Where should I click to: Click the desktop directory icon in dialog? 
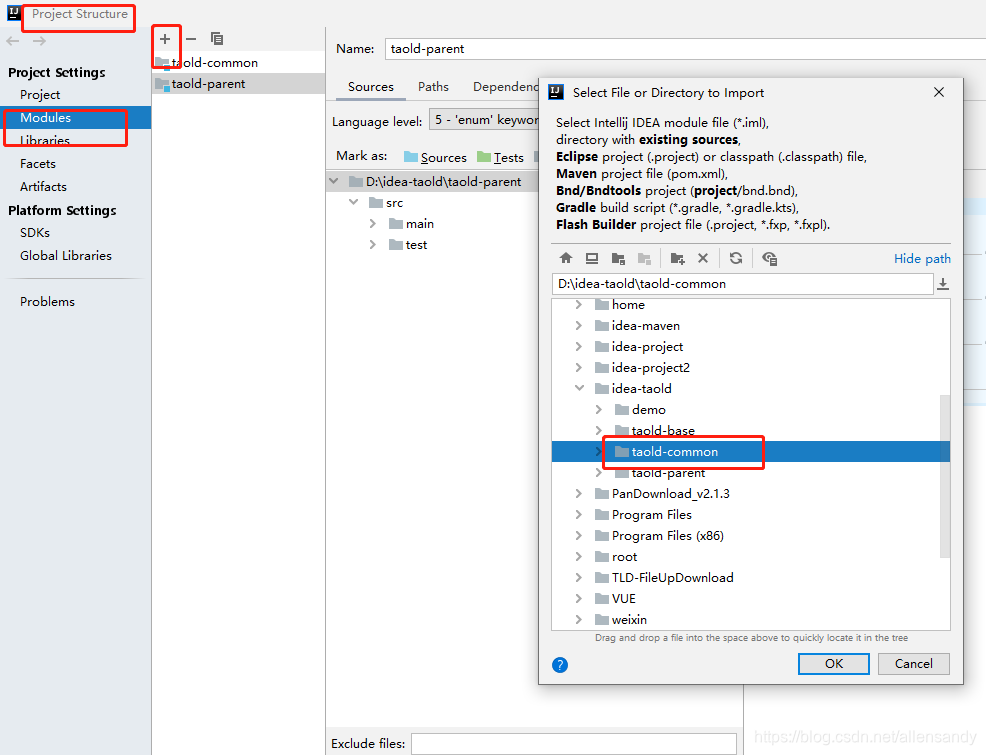point(592,258)
